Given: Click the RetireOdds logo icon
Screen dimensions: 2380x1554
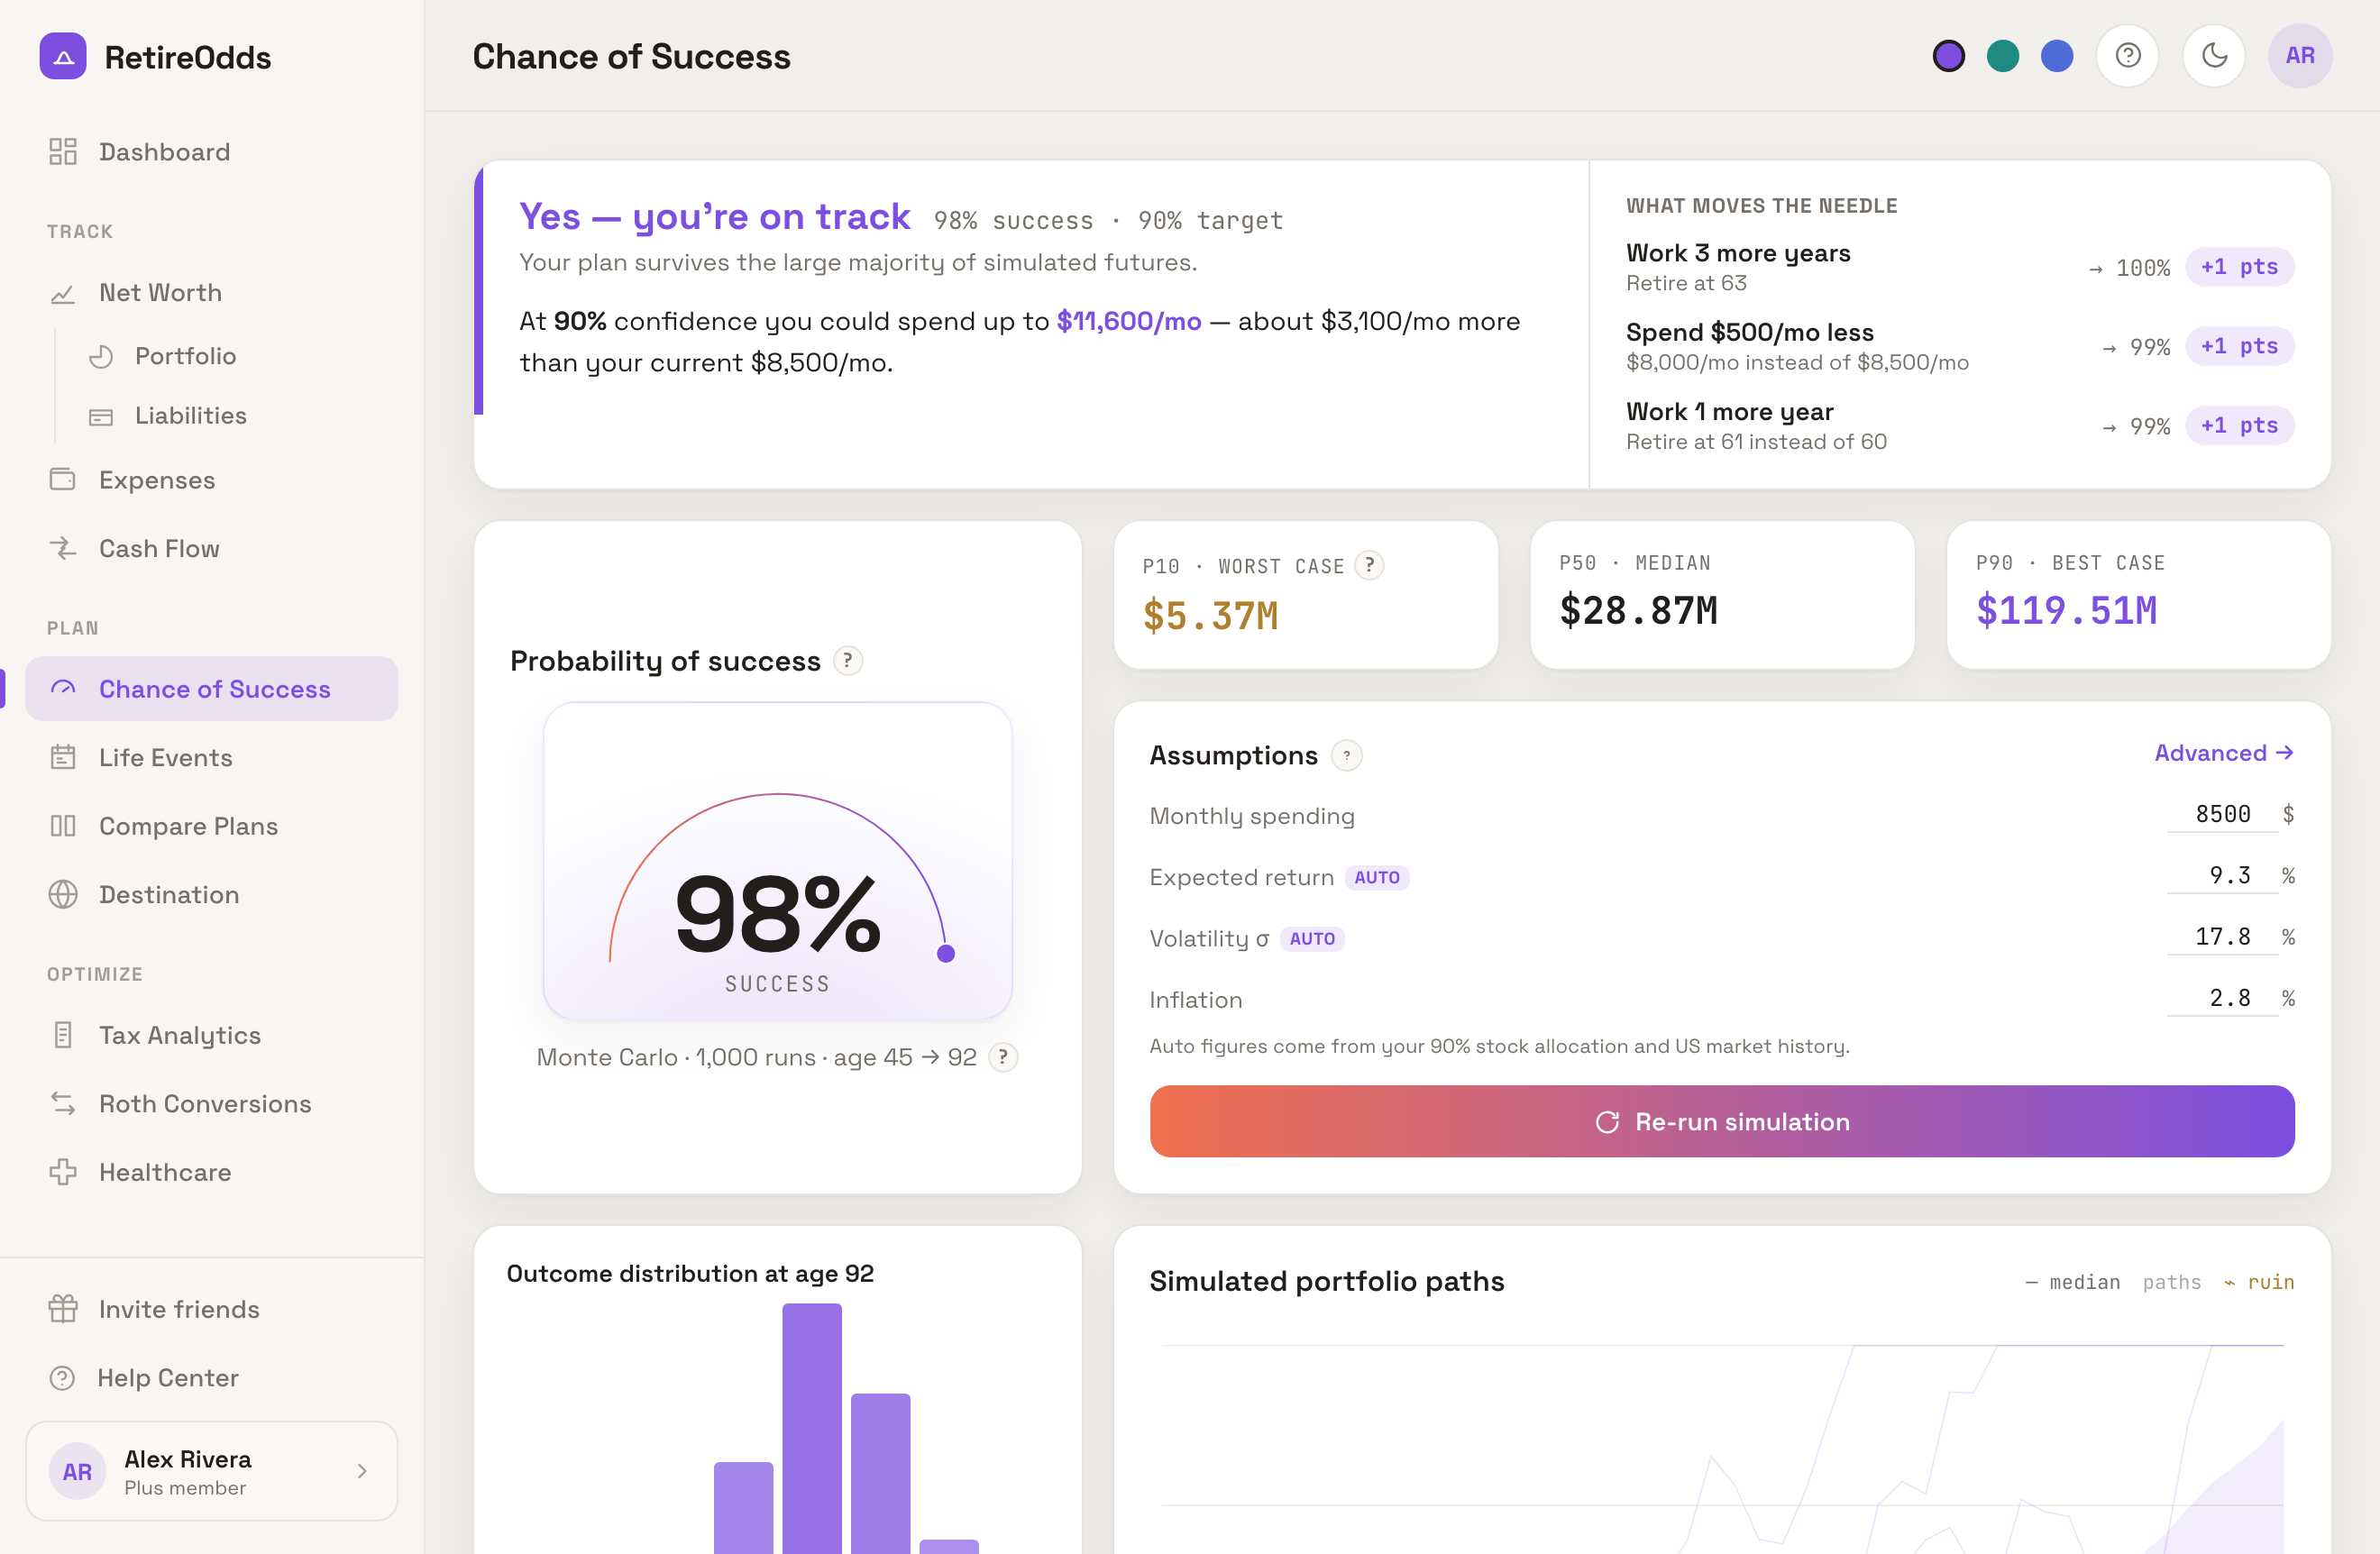Looking at the screenshot, I should (63, 57).
